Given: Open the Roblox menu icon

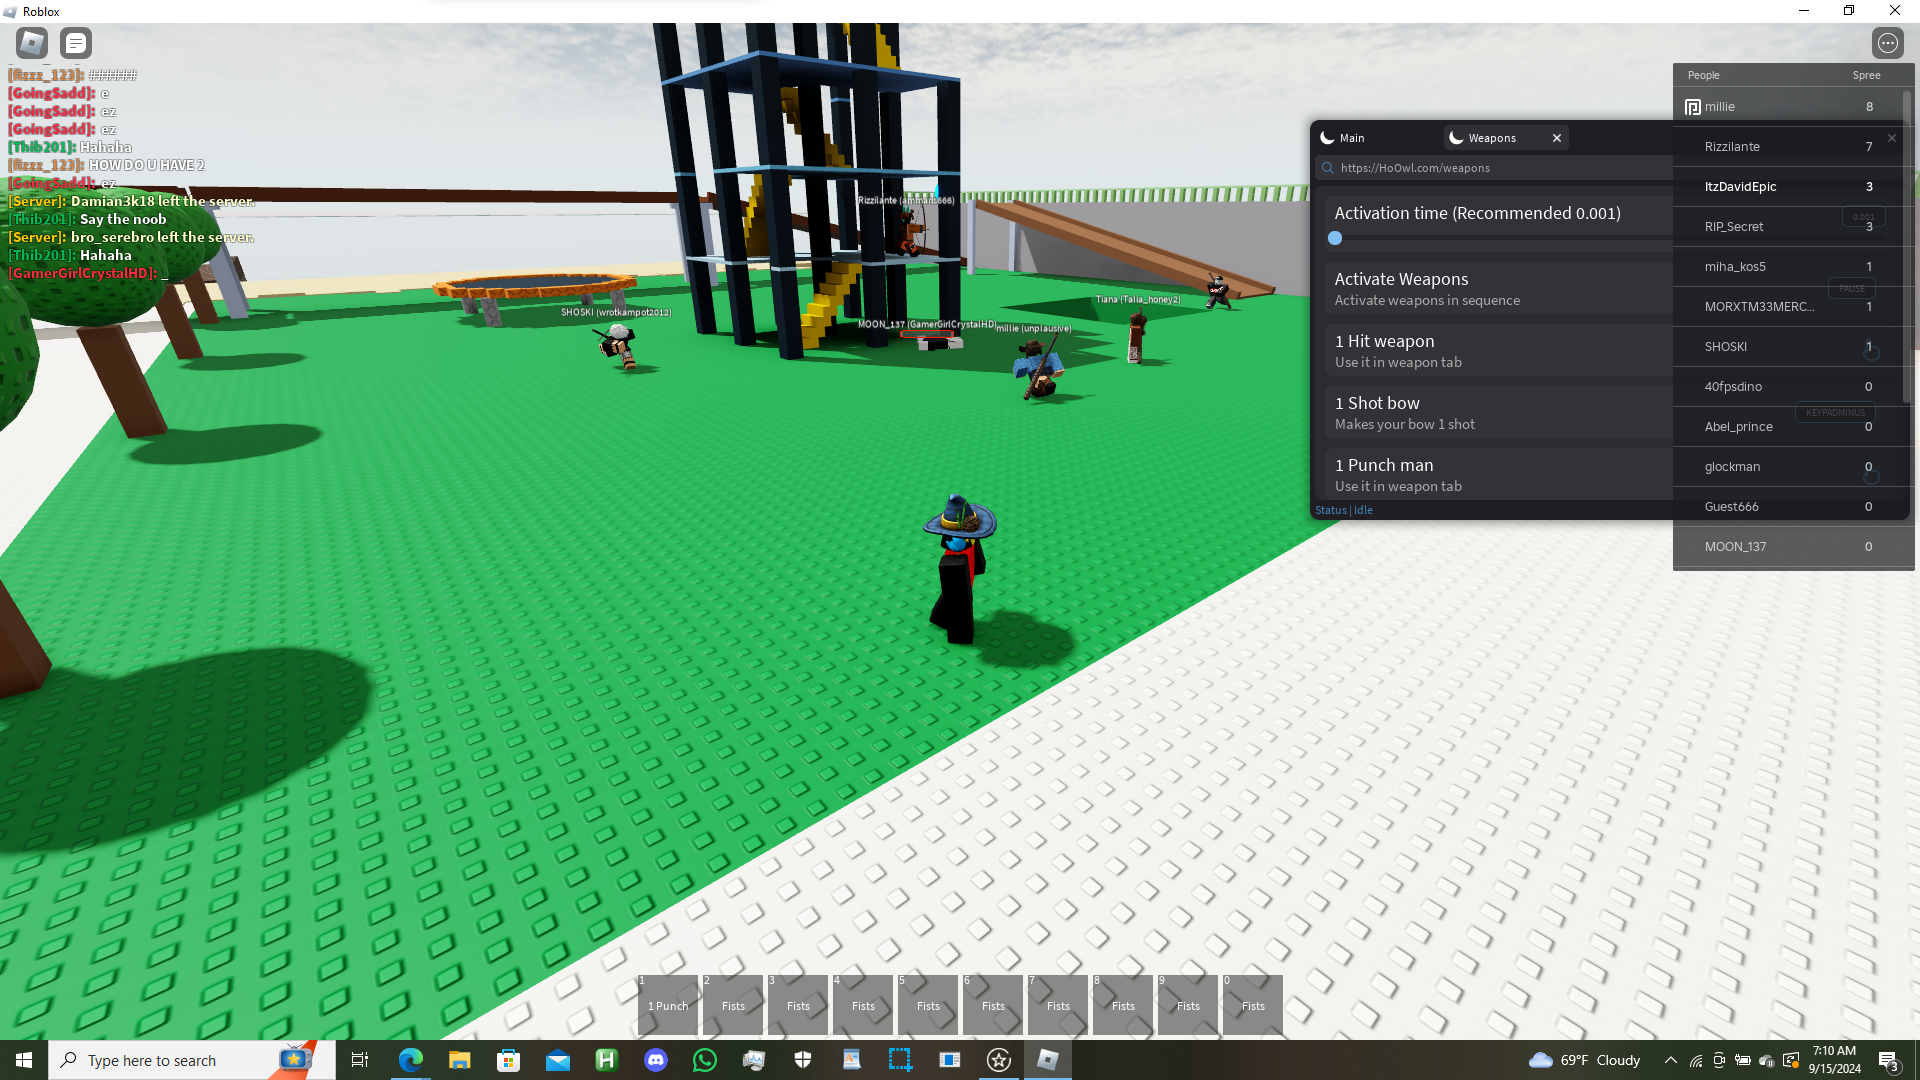Looking at the screenshot, I should coord(32,43).
